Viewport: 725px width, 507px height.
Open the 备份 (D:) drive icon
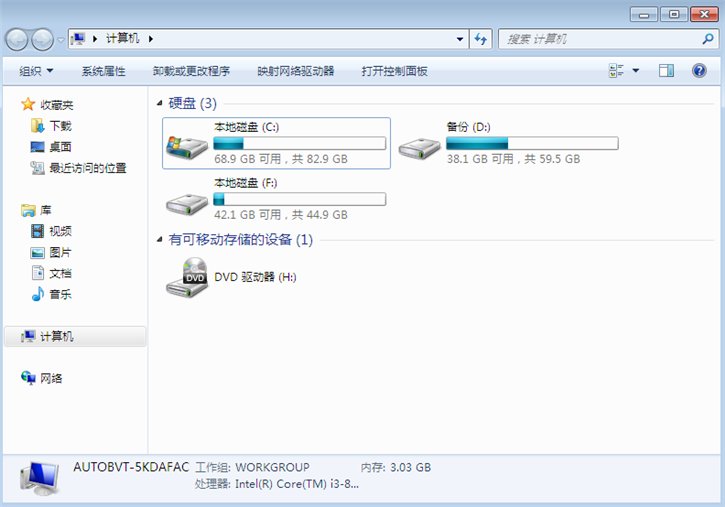418,145
